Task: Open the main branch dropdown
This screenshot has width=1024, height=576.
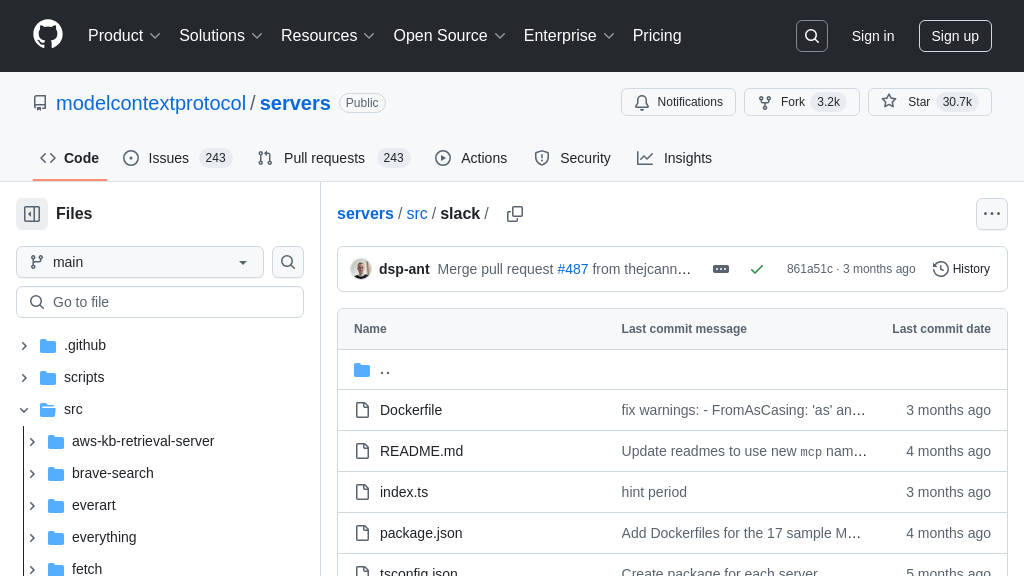Action: tap(140, 262)
